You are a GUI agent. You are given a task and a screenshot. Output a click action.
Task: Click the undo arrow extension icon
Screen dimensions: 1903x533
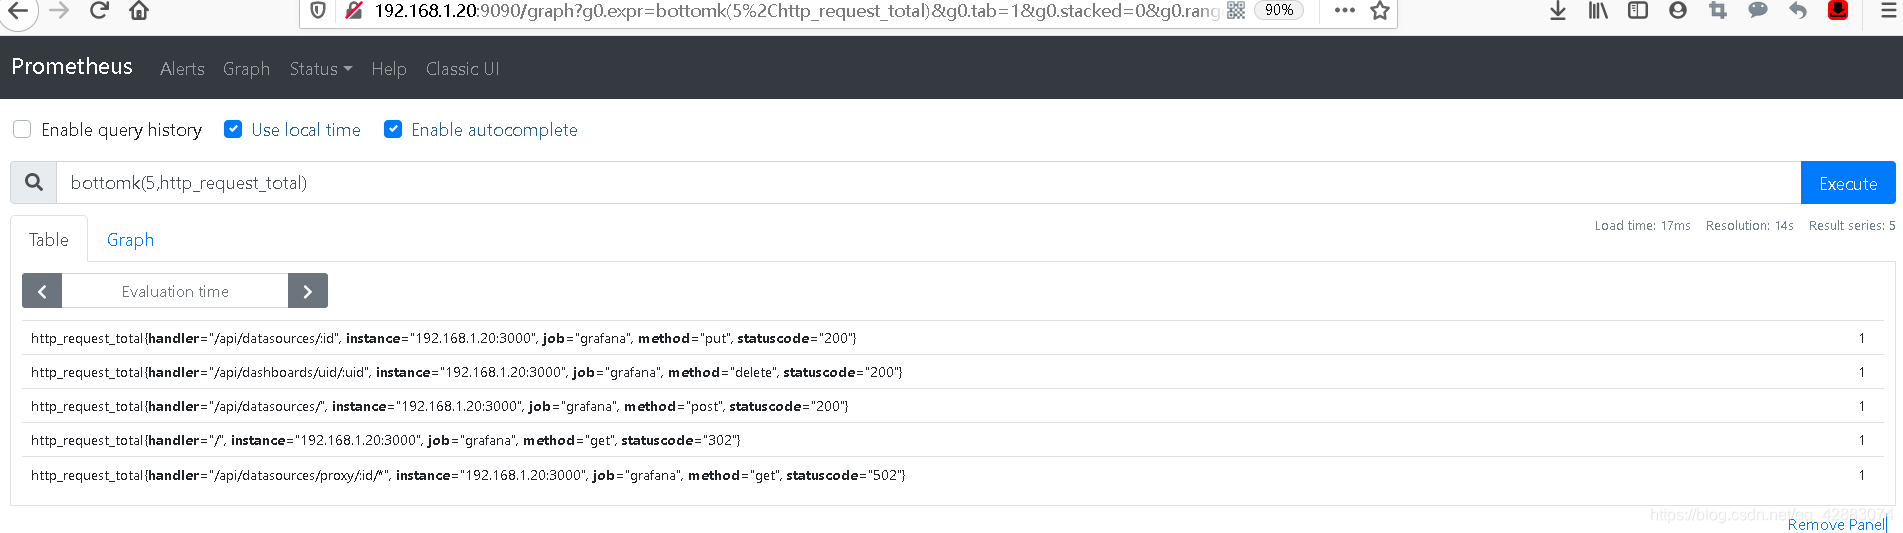pyautogui.click(x=1798, y=11)
